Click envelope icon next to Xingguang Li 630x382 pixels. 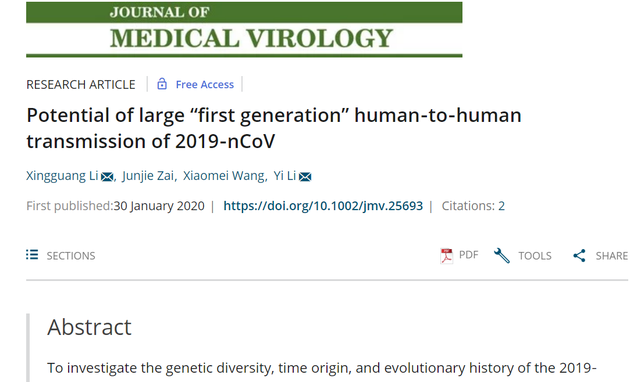[107, 177]
